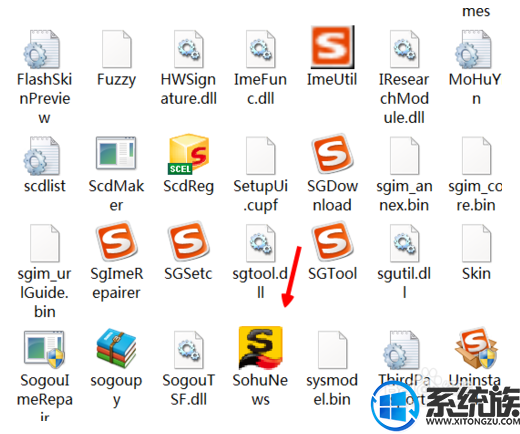
Task: Select the scdlist file icon
Action: pyautogui.click(x=42, y=156)
